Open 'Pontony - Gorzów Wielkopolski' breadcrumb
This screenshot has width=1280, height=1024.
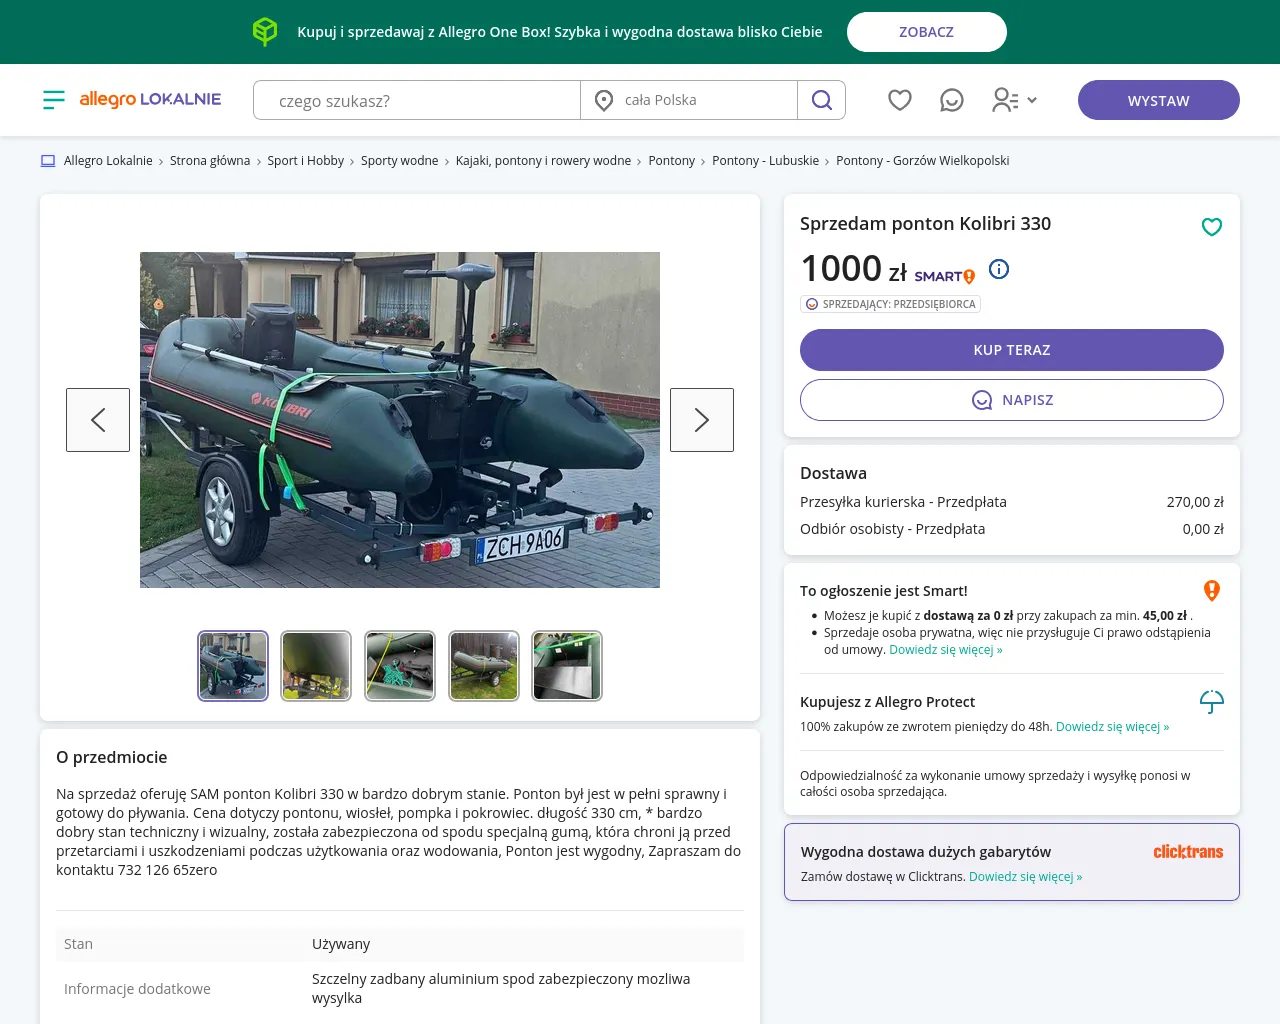922,161
